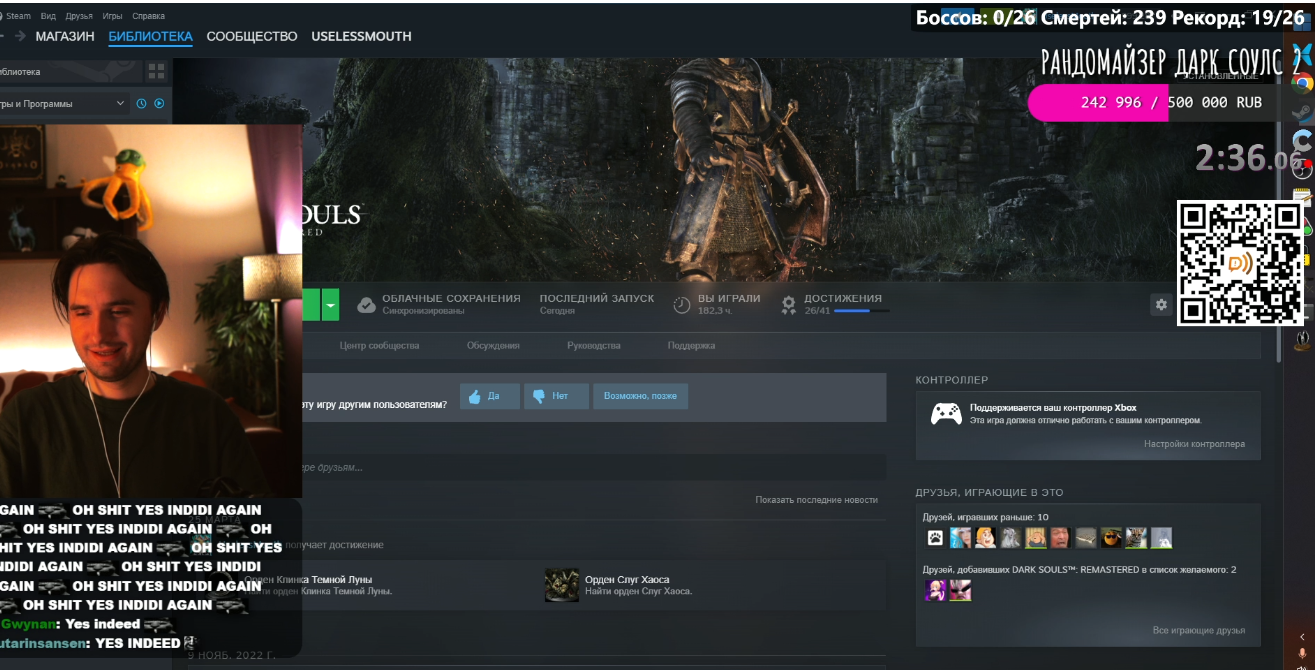Click Все играющие друзья link
The height and width of the screenshot is (670, 1315).
coord(1199,631)
